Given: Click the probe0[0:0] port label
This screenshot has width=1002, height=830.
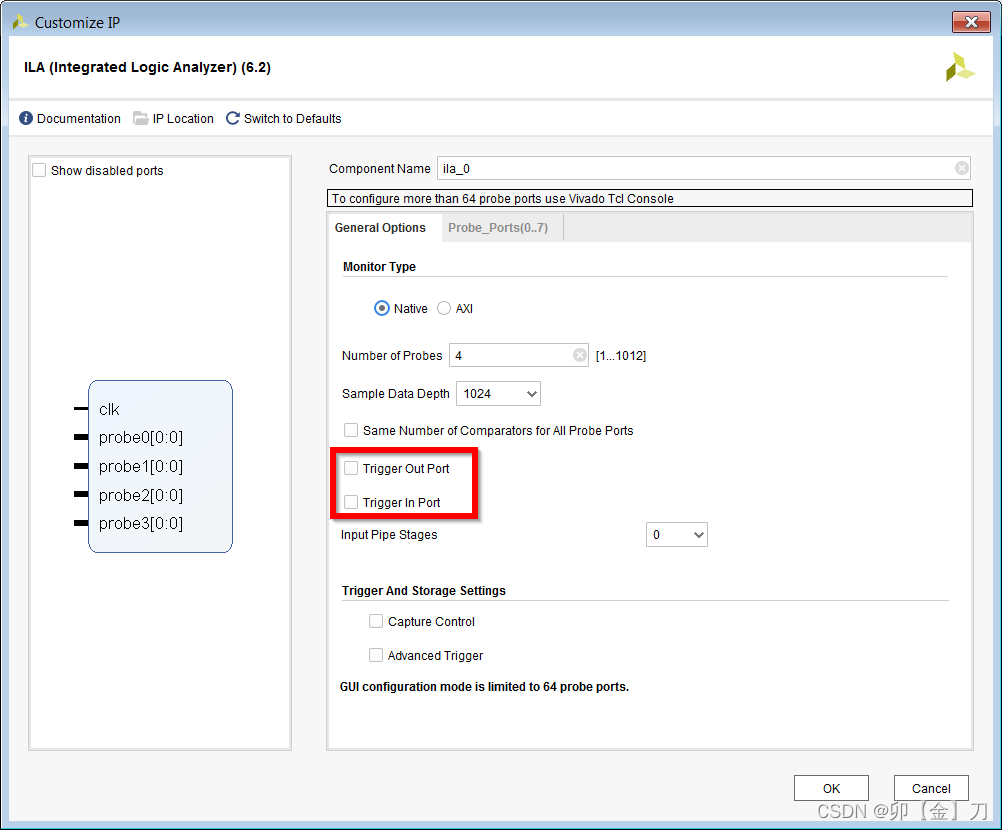Looking at the screenshot, I should tap(141, 438).
